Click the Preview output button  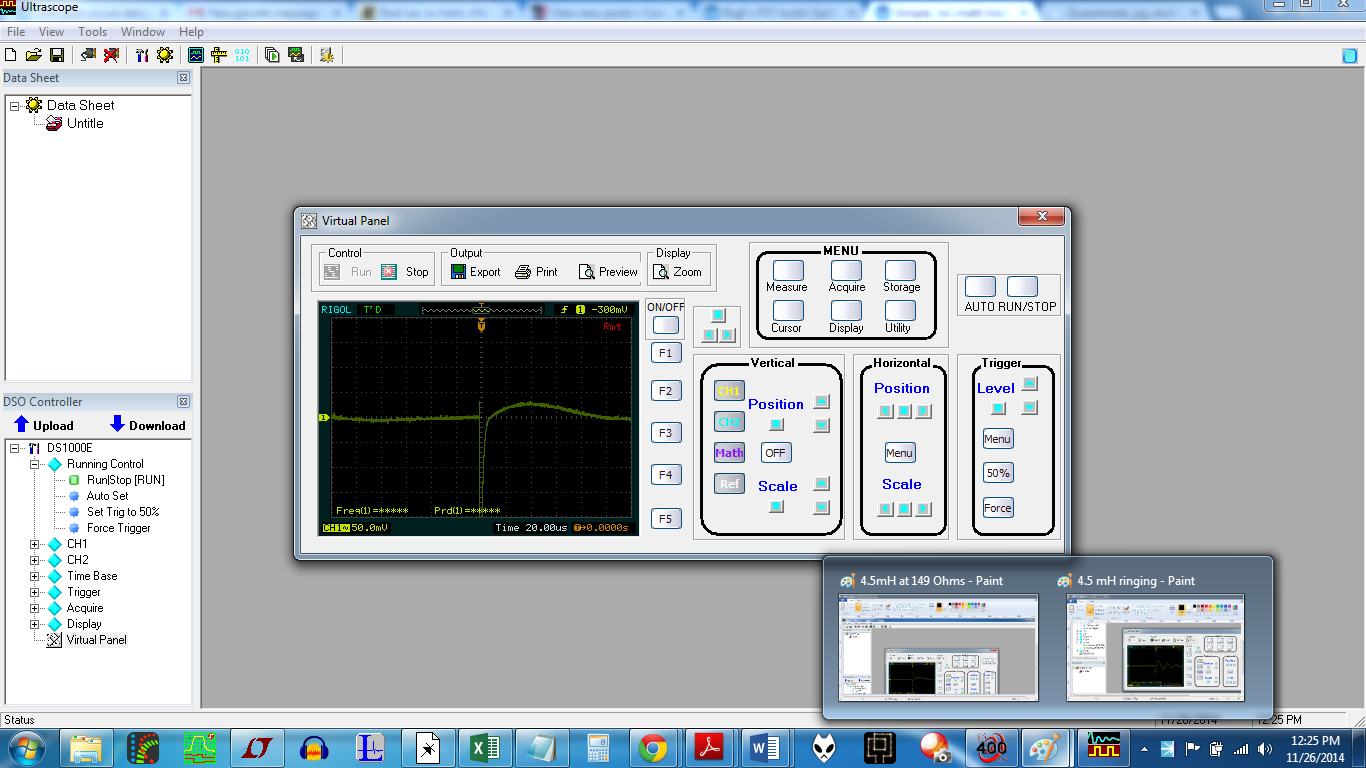point(608,272)
